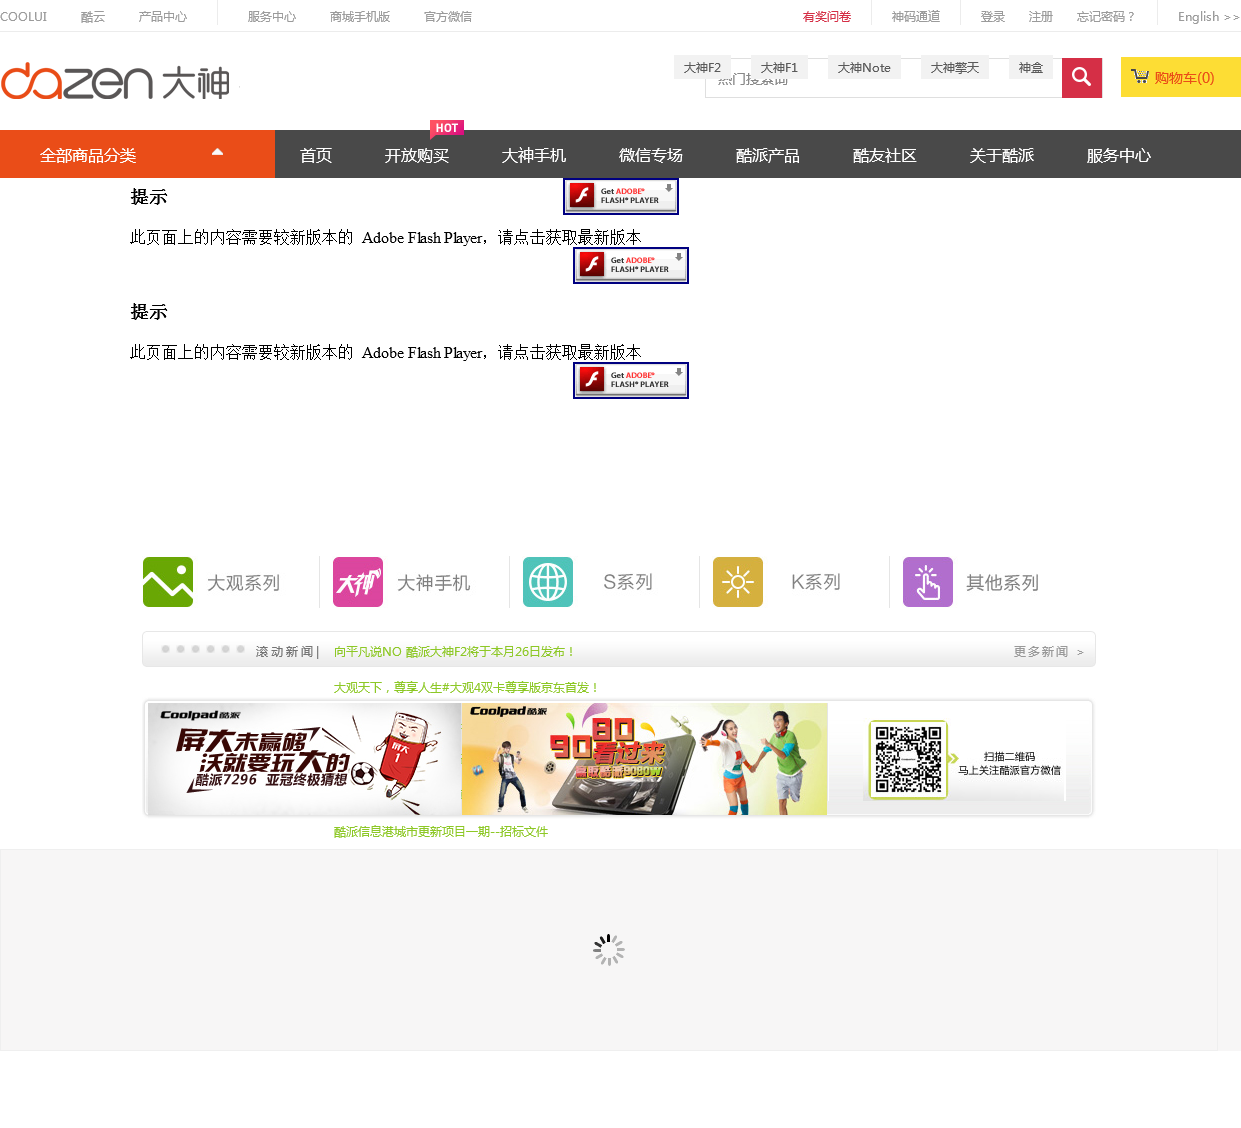Viewport: 1241px width, 1128px height.
Task: Select the 大神F1 hot search tag
Action: click(779, 67)
